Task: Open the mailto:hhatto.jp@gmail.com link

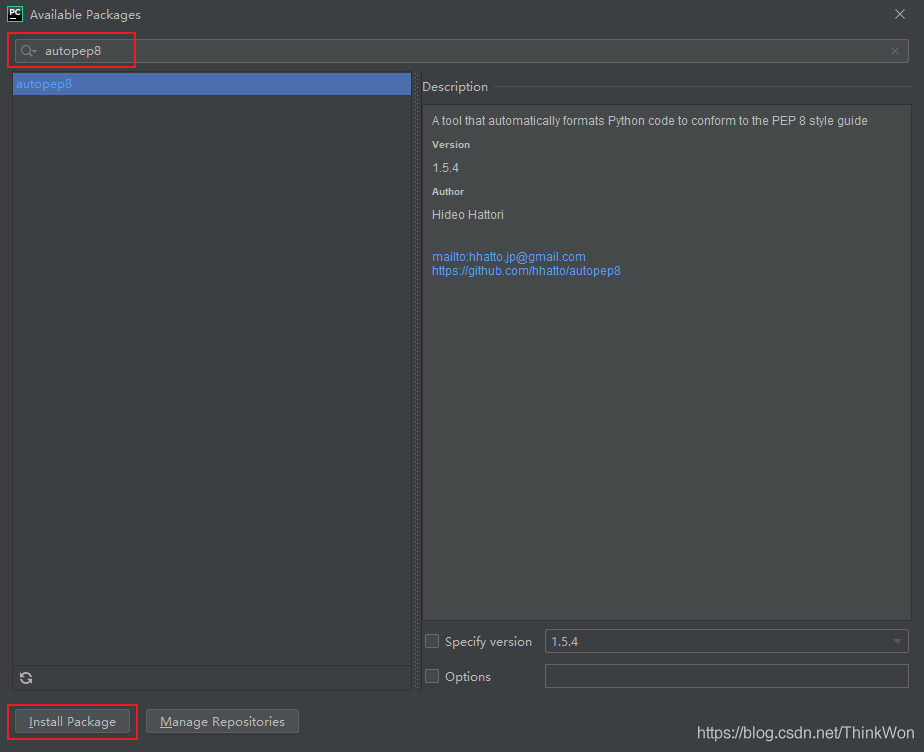Action: (x=508, y=257)
